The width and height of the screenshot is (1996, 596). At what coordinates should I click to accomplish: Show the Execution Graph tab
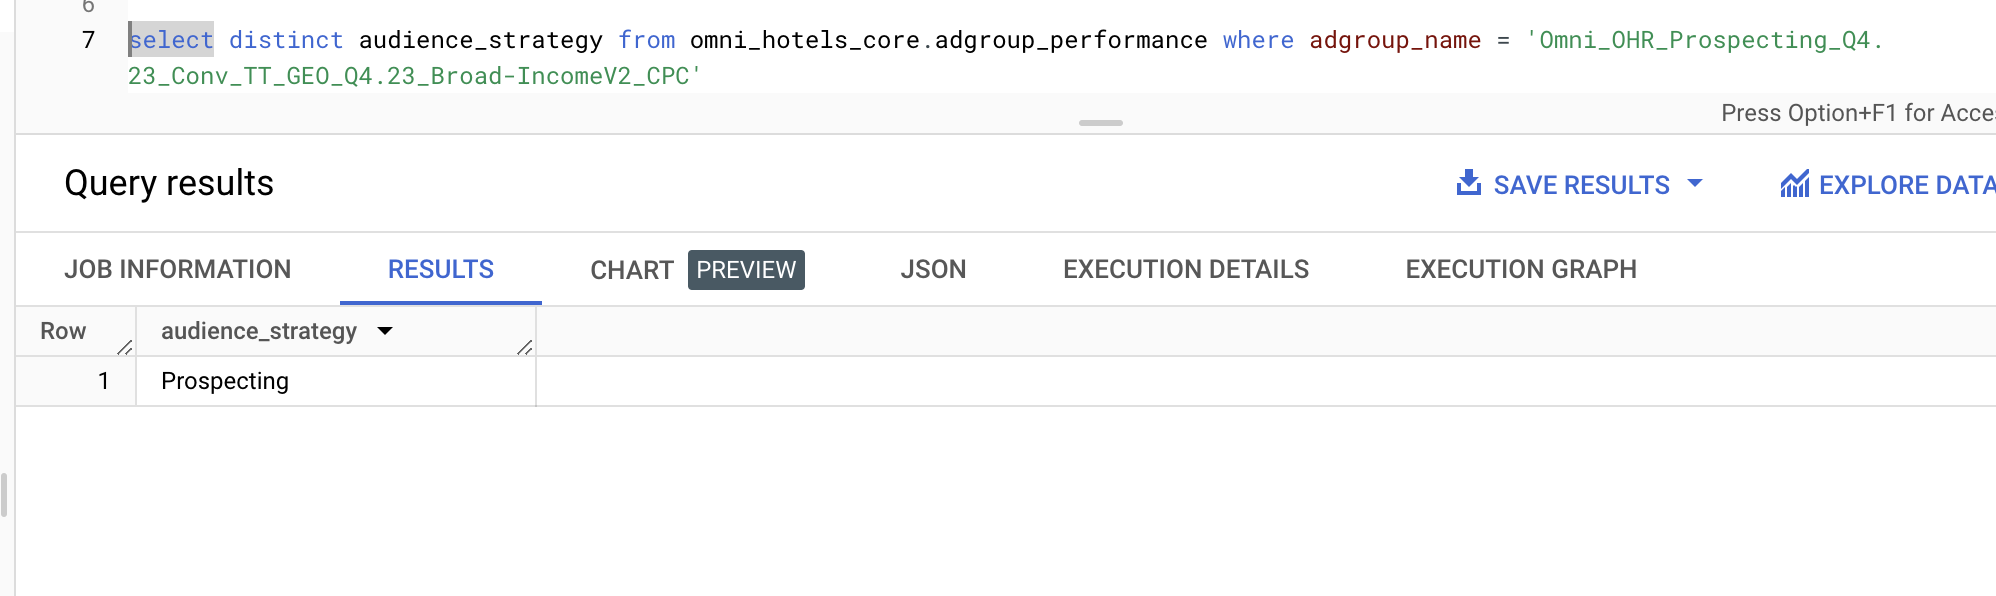pyautogui.click(x=1521, y=269)
